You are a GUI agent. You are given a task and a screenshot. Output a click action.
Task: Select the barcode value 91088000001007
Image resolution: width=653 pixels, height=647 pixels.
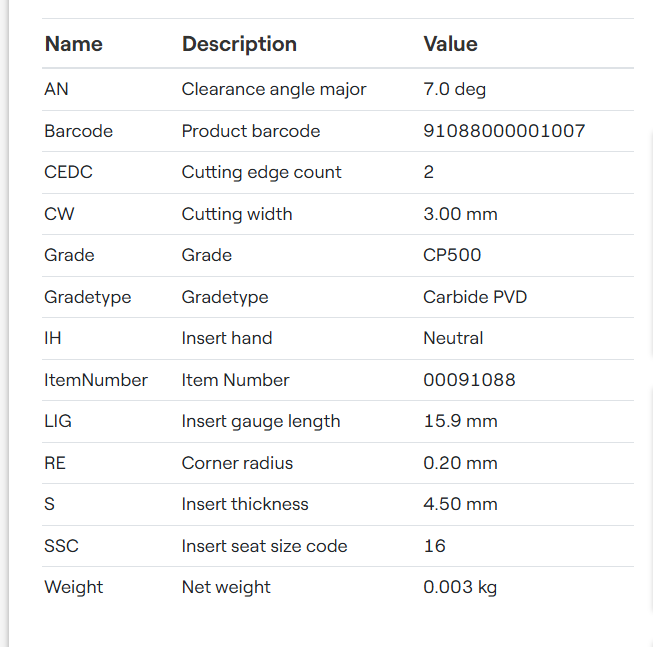point(504,131)
